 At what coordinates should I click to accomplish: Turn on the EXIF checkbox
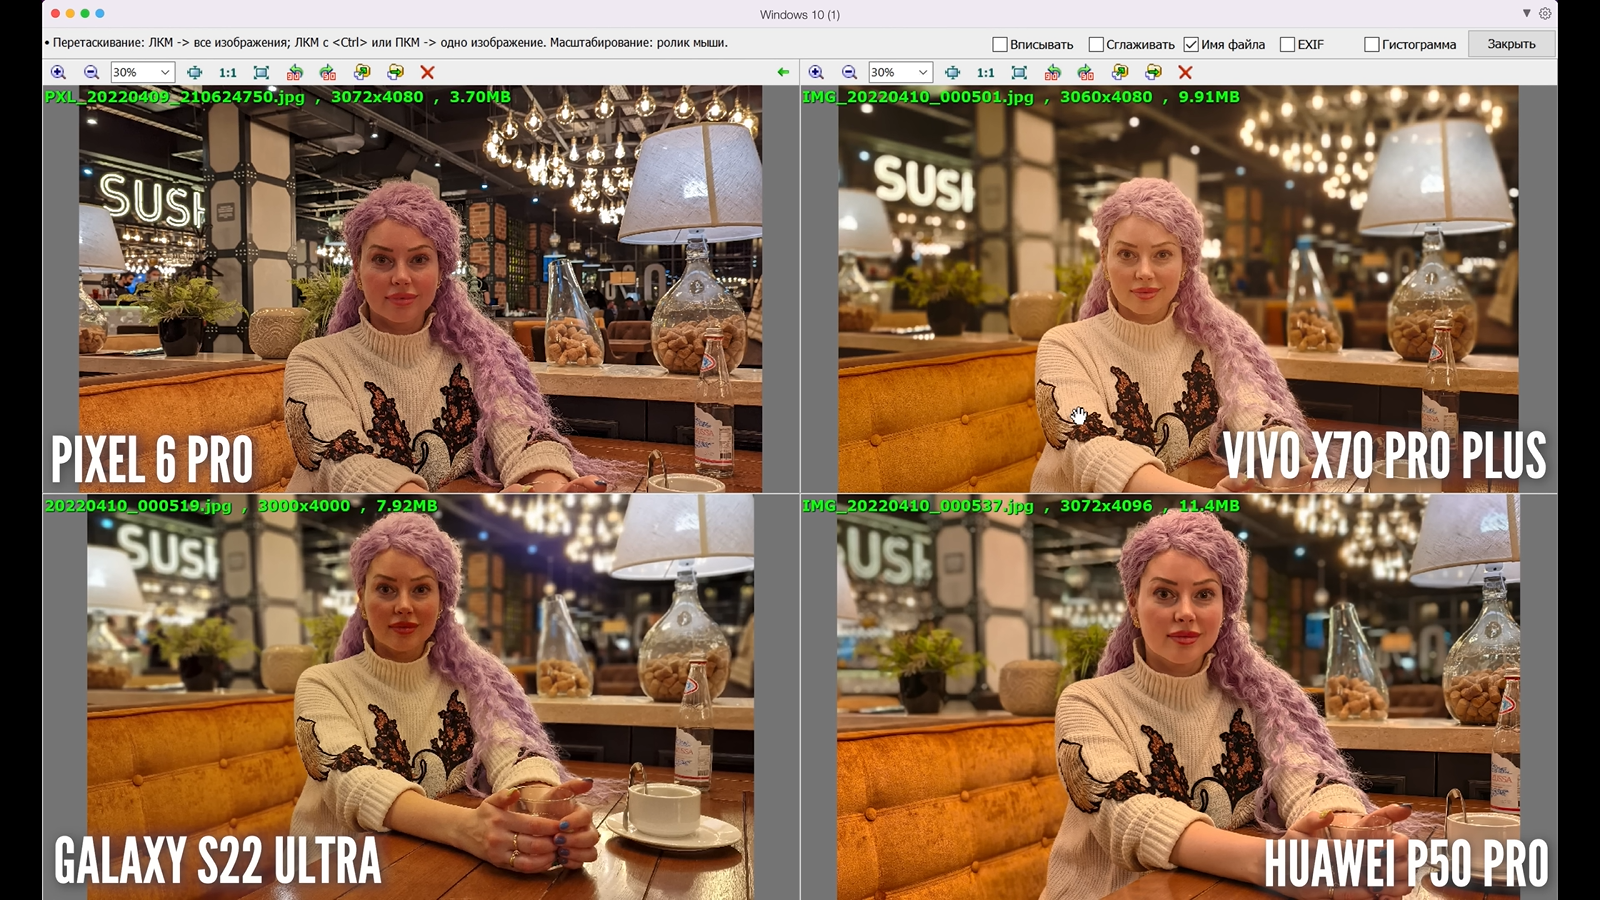click(1287, 44)
